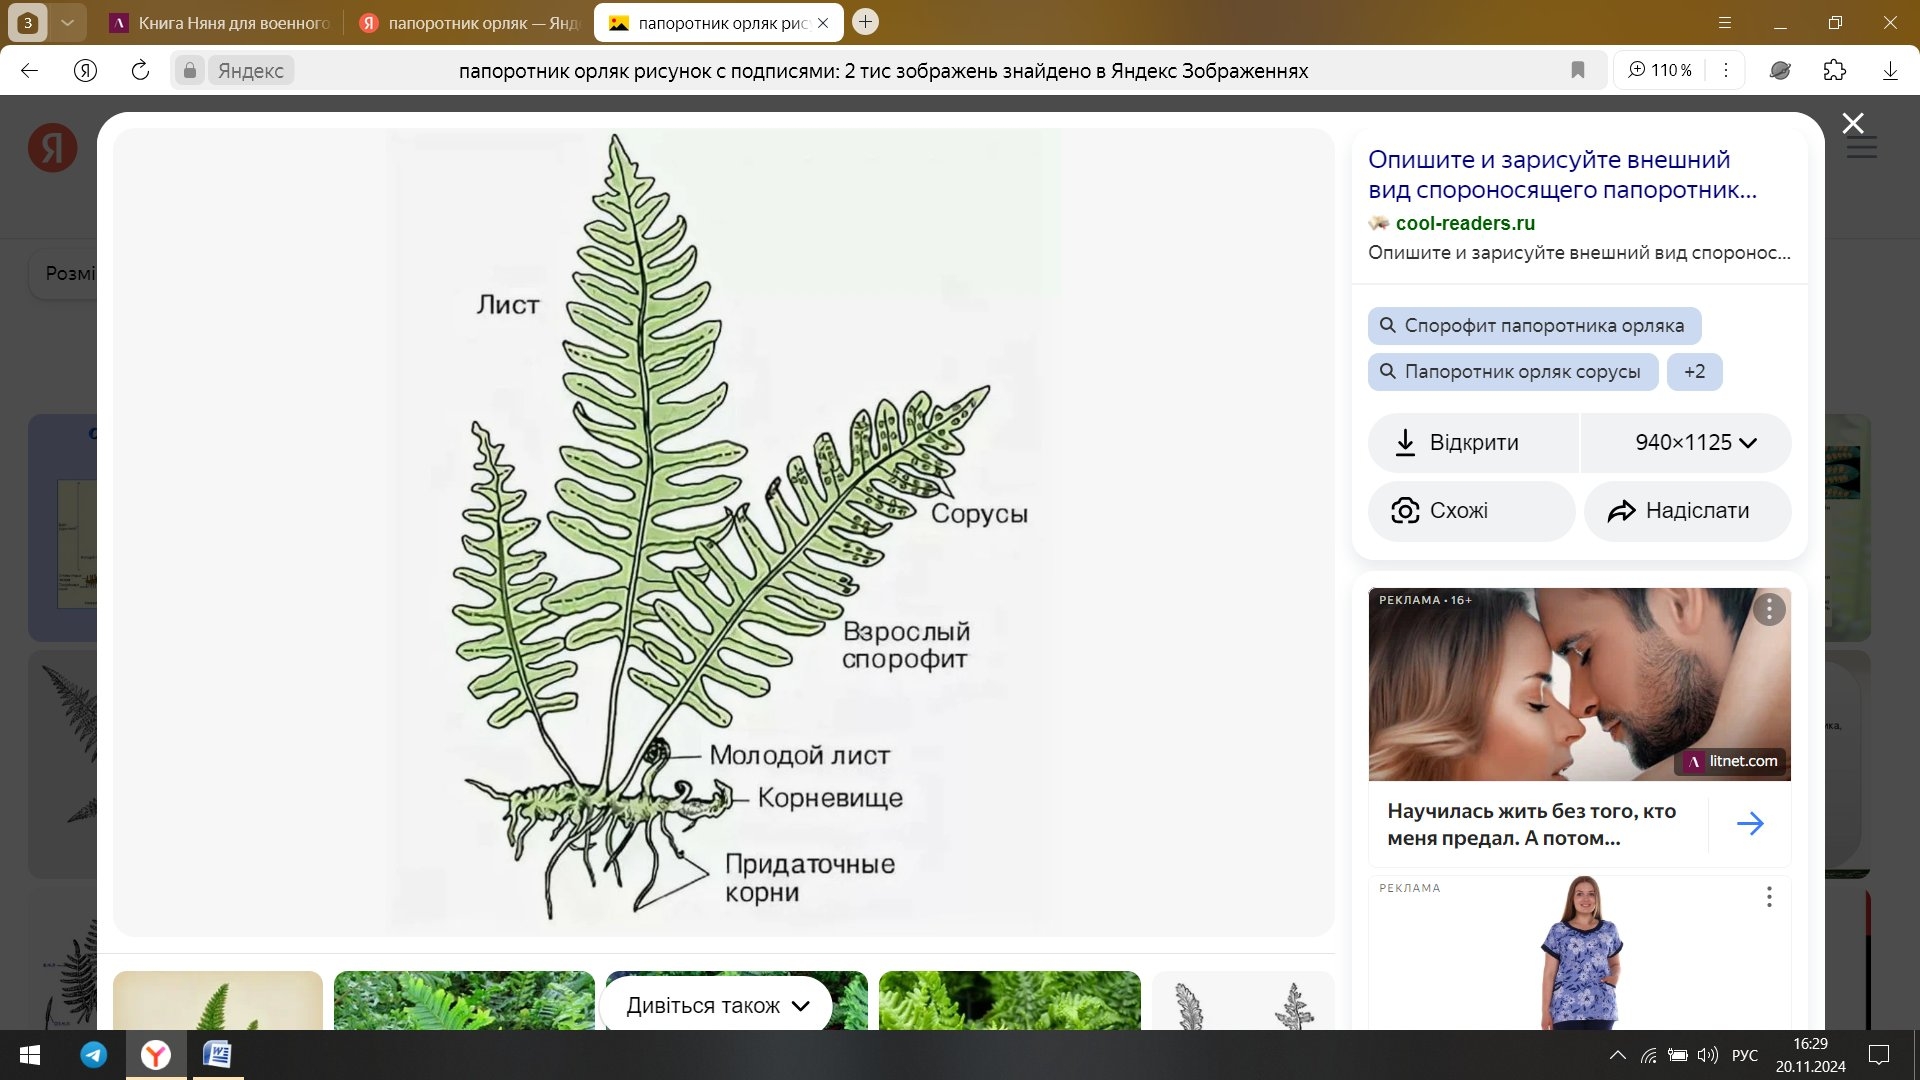
Task: Open the cool-readers.ru source link
Action: [1464, 223]
